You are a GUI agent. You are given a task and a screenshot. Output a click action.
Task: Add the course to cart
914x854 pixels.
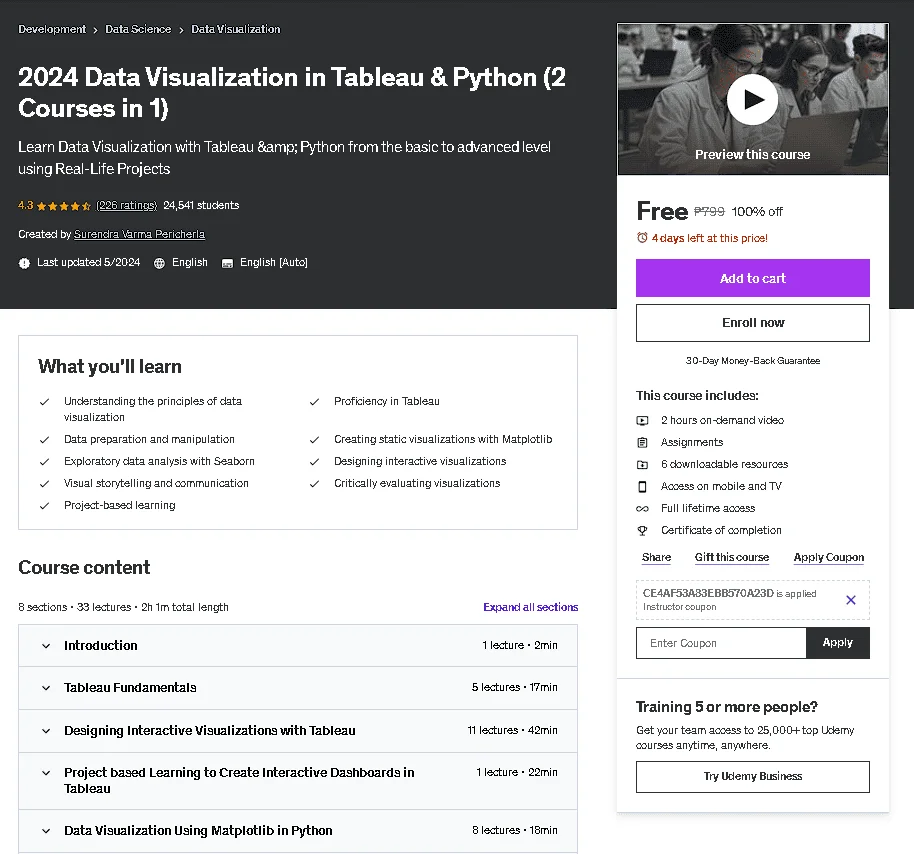[x=753, y=278]
